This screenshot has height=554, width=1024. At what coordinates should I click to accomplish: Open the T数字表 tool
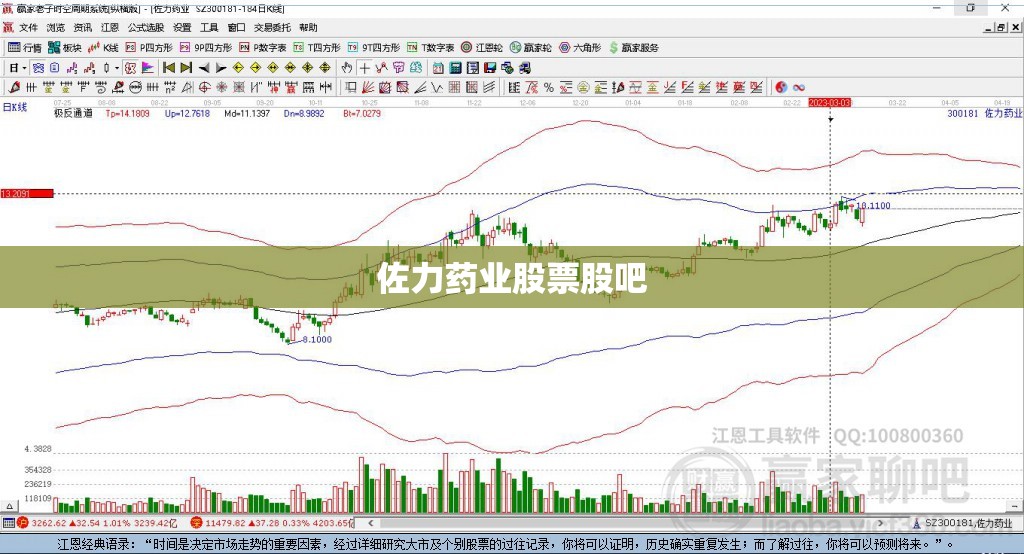coord(430,48)
